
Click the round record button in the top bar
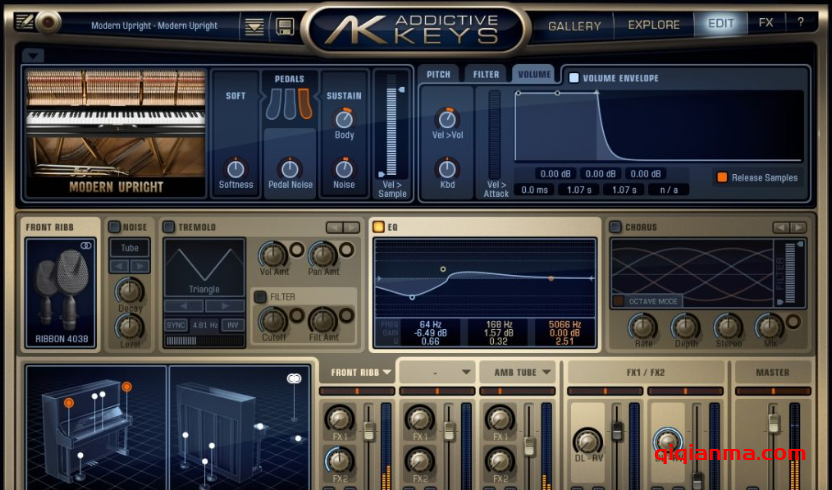tap(49, 22)
